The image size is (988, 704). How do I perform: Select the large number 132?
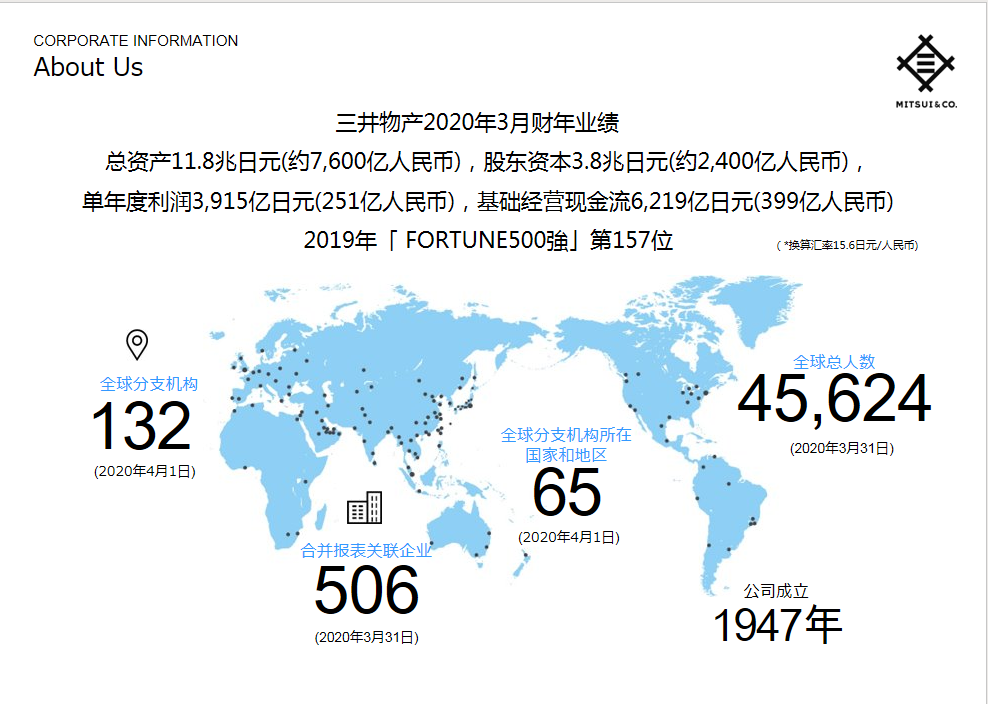pos(141,427)
